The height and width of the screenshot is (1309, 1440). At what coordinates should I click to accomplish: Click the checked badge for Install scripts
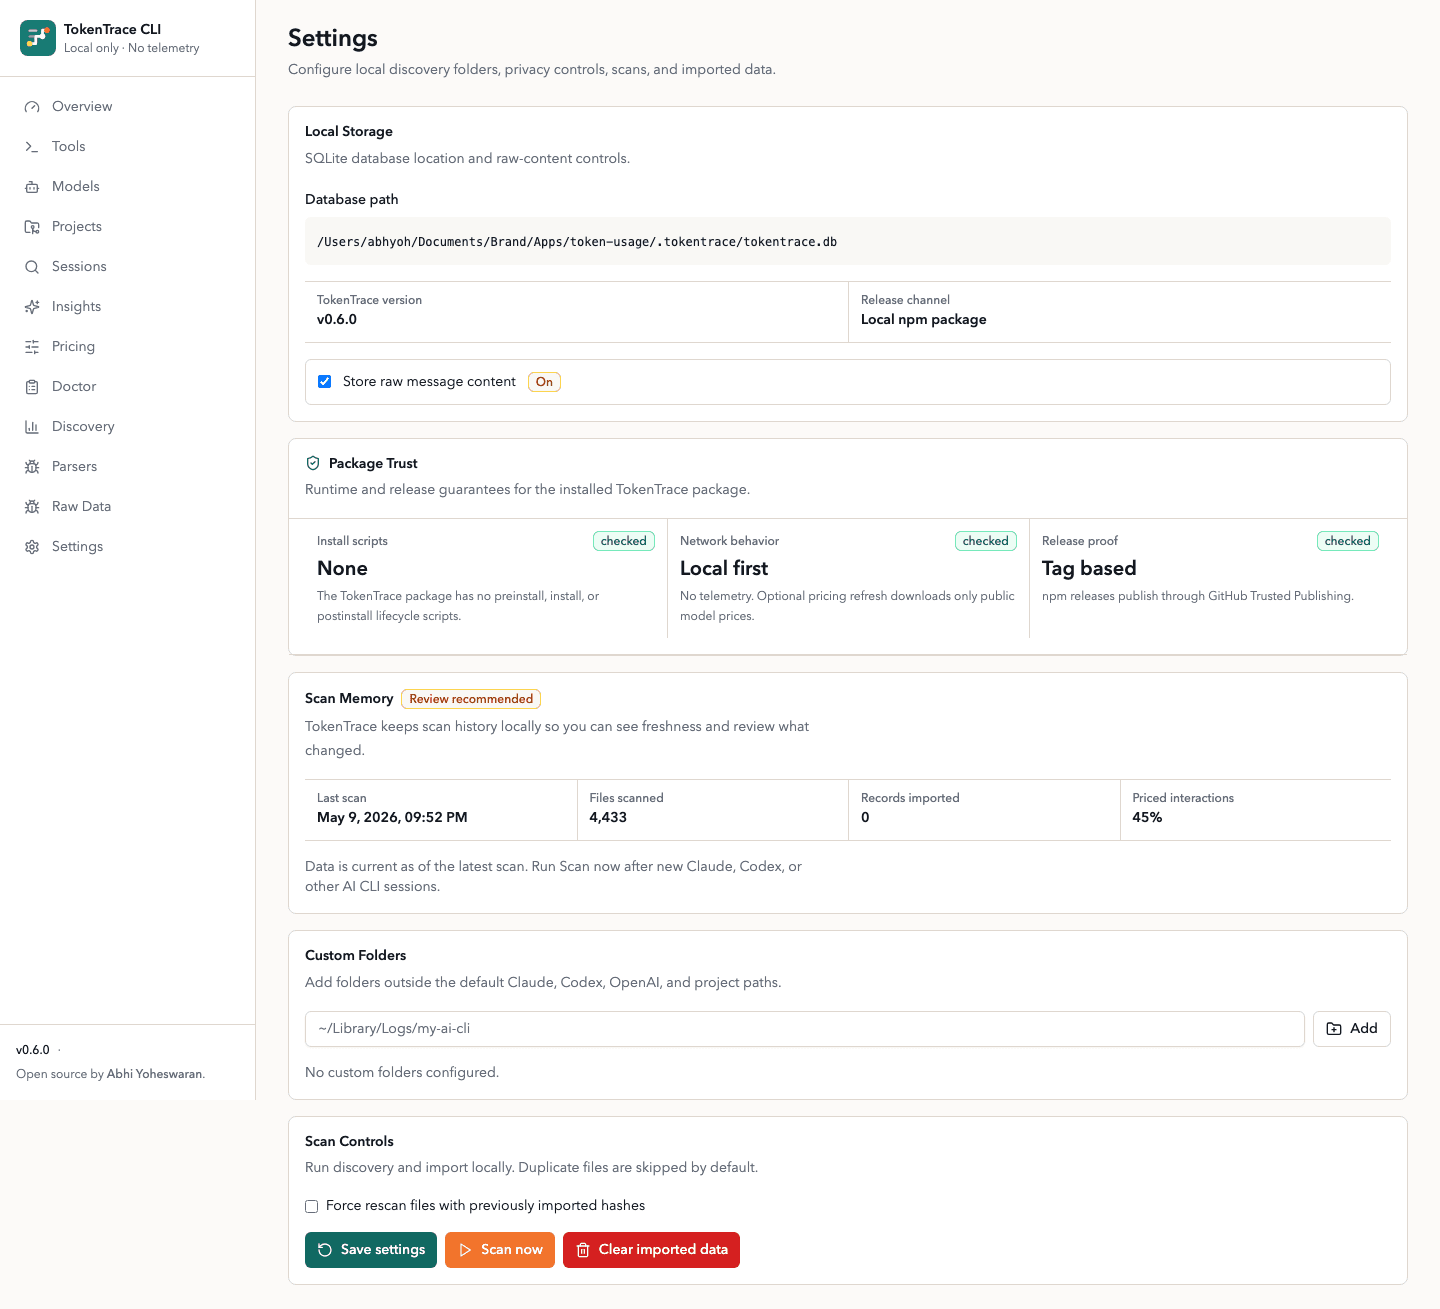[624, 541]
